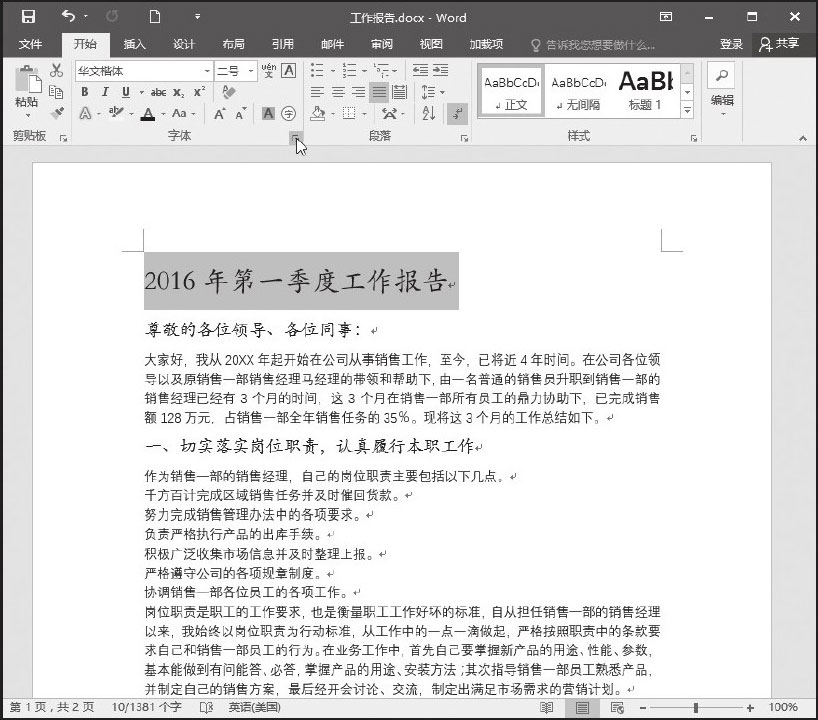Click the Grow Font size icon

coord(219,114)
